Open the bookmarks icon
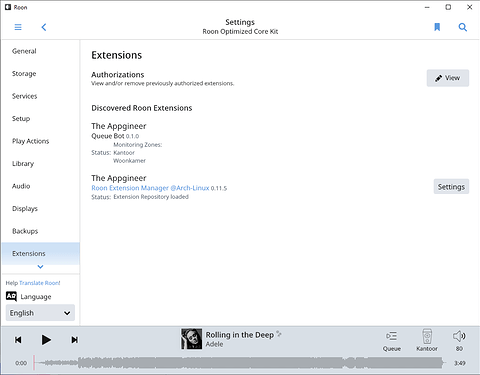 [x=437, y=27]
